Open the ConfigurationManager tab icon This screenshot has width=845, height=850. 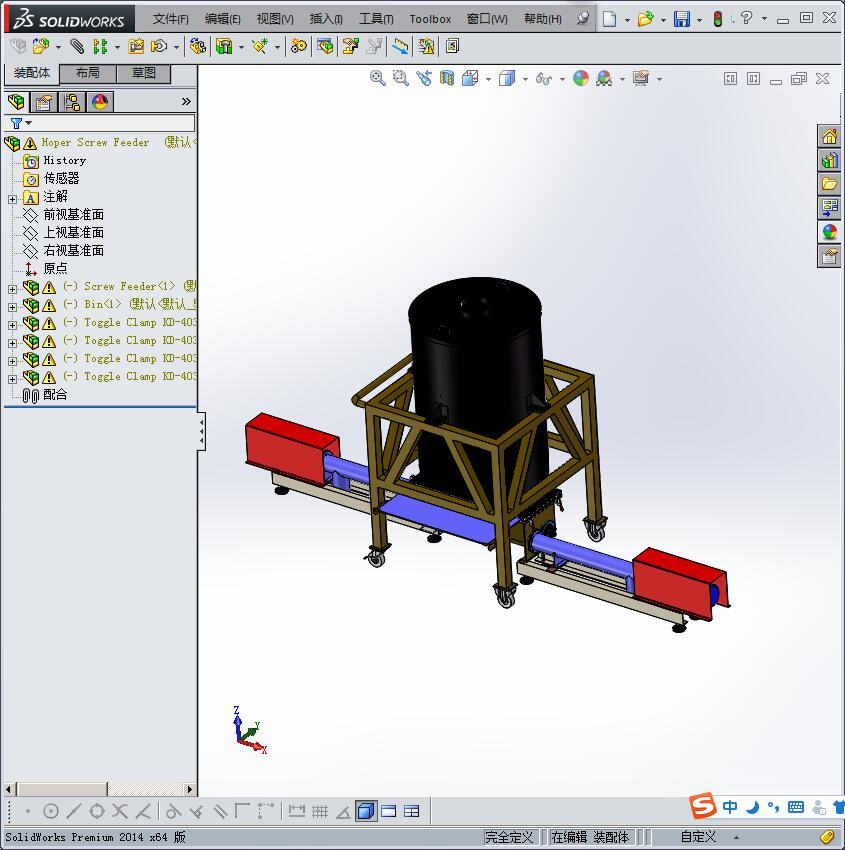(x=72, y=102)
